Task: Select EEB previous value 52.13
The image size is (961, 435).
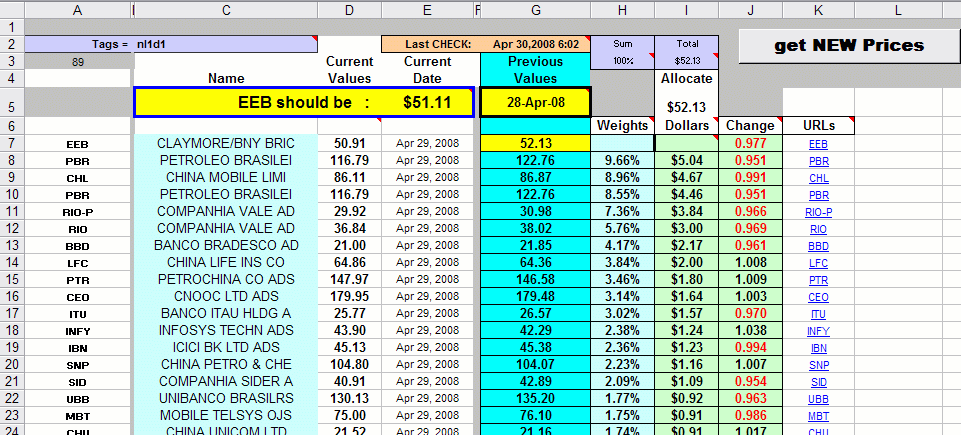Action: point(536,144)
